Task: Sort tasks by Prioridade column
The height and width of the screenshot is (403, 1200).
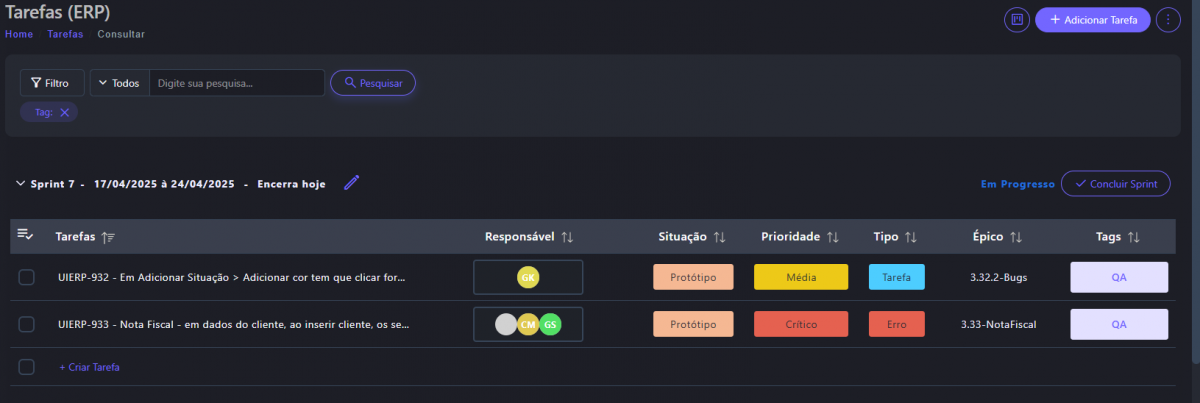Action: [x=832, y=237]
